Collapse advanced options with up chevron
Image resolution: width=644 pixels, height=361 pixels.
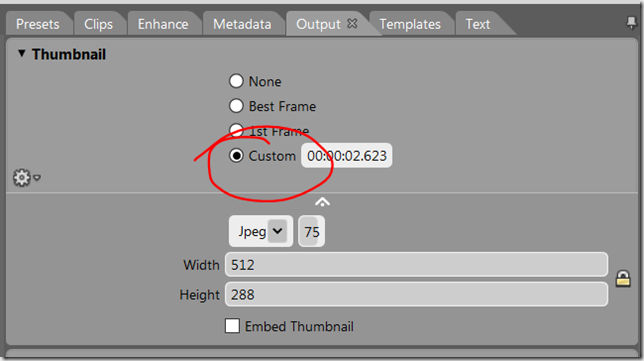click(322, 202)
